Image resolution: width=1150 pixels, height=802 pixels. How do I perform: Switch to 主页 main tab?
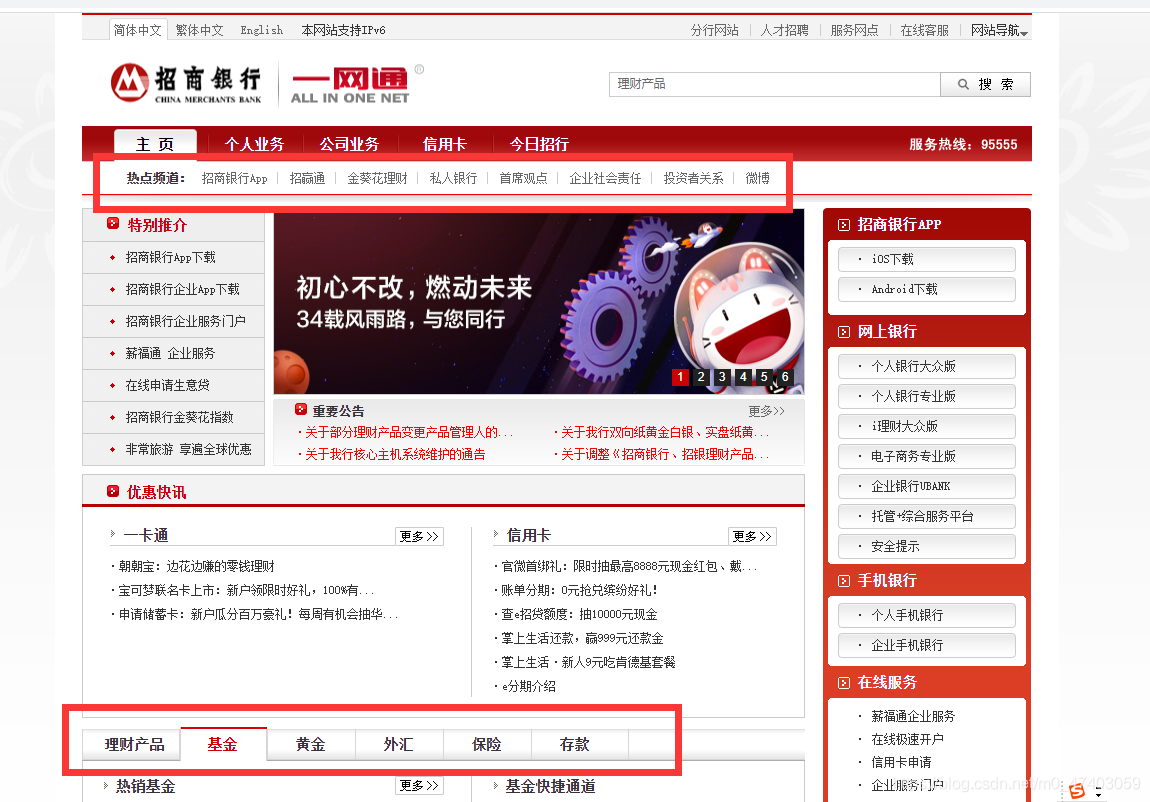pyautogui.click(x=155, y=144)
